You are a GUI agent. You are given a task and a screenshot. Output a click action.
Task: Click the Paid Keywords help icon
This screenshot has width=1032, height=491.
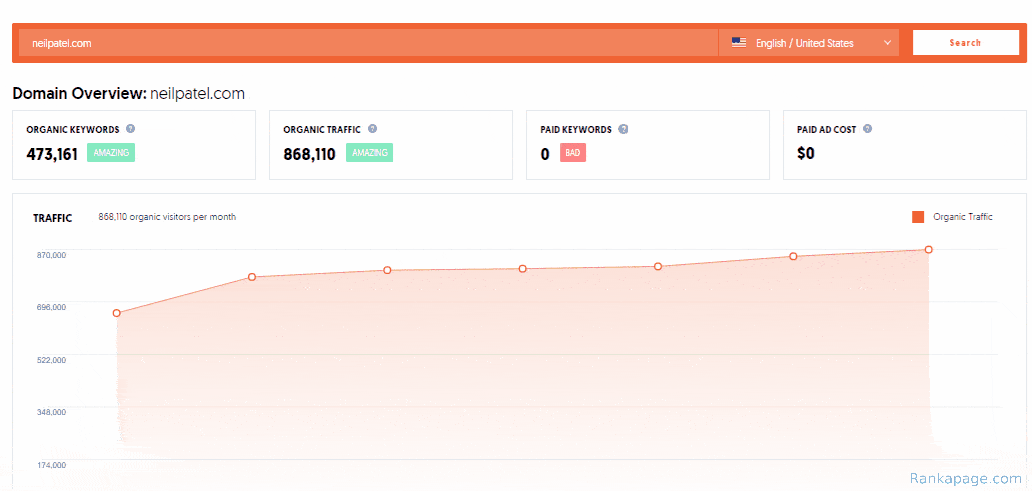[x=623, y=129]
